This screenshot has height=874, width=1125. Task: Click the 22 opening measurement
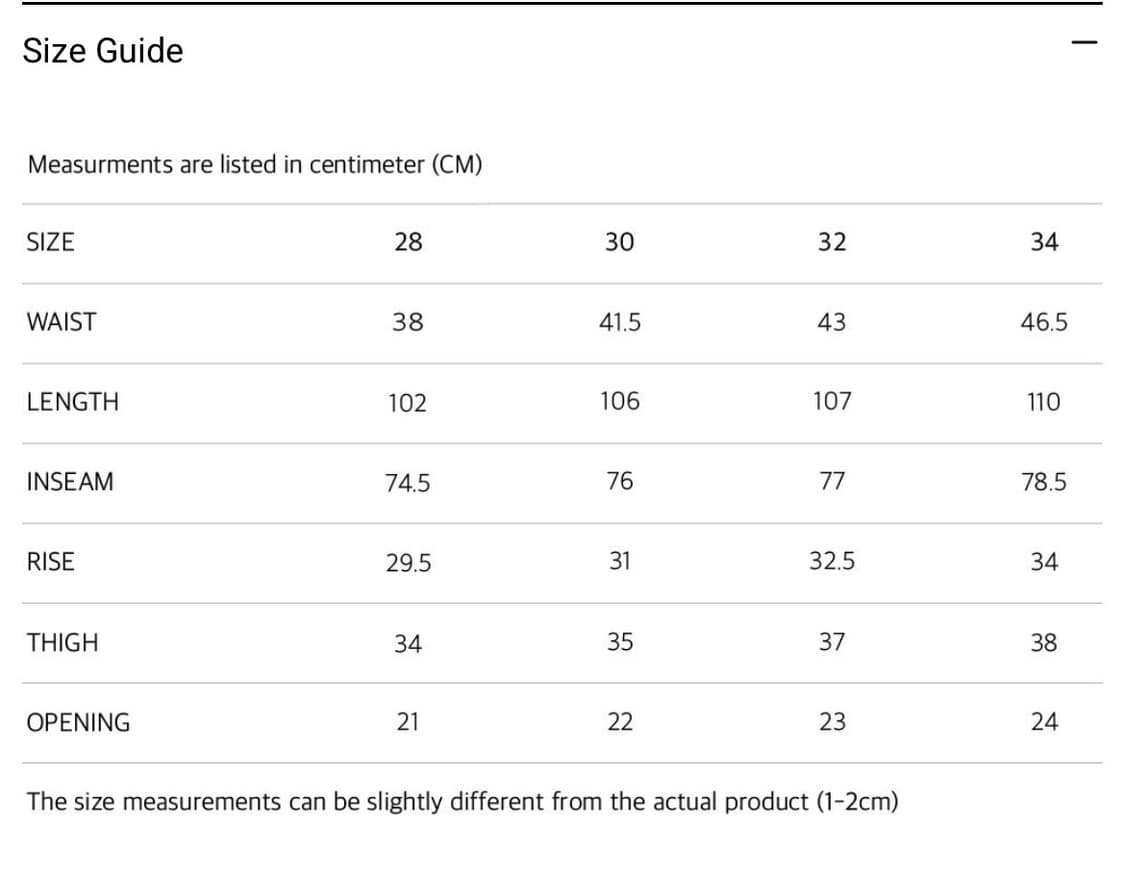point(619,722)
